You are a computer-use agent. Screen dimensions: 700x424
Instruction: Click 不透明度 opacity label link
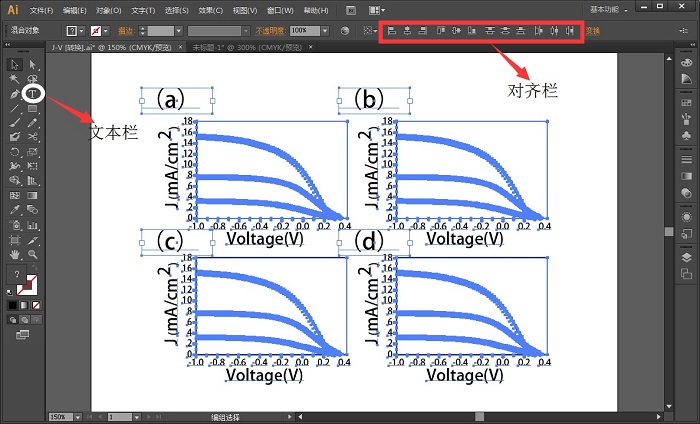[x=270, y=31]
